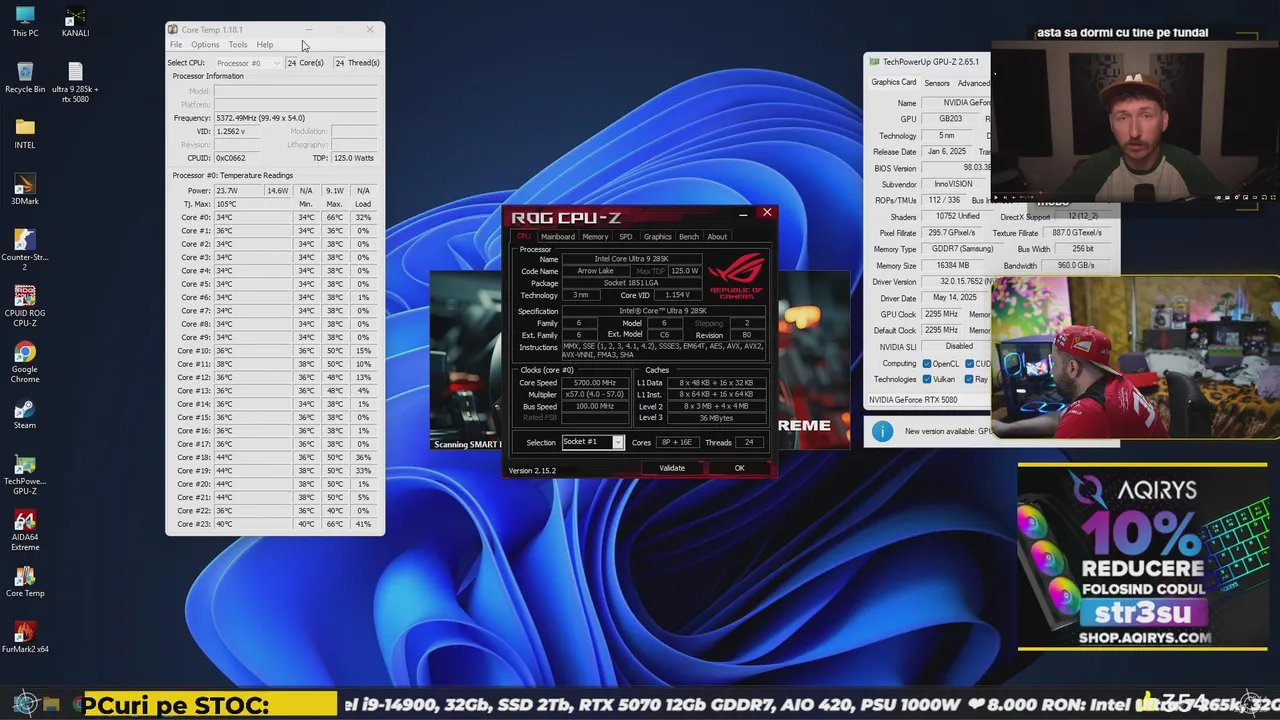Select Core #0 row in Core Temp
The image size is (1280, 720).
(275, 217)
